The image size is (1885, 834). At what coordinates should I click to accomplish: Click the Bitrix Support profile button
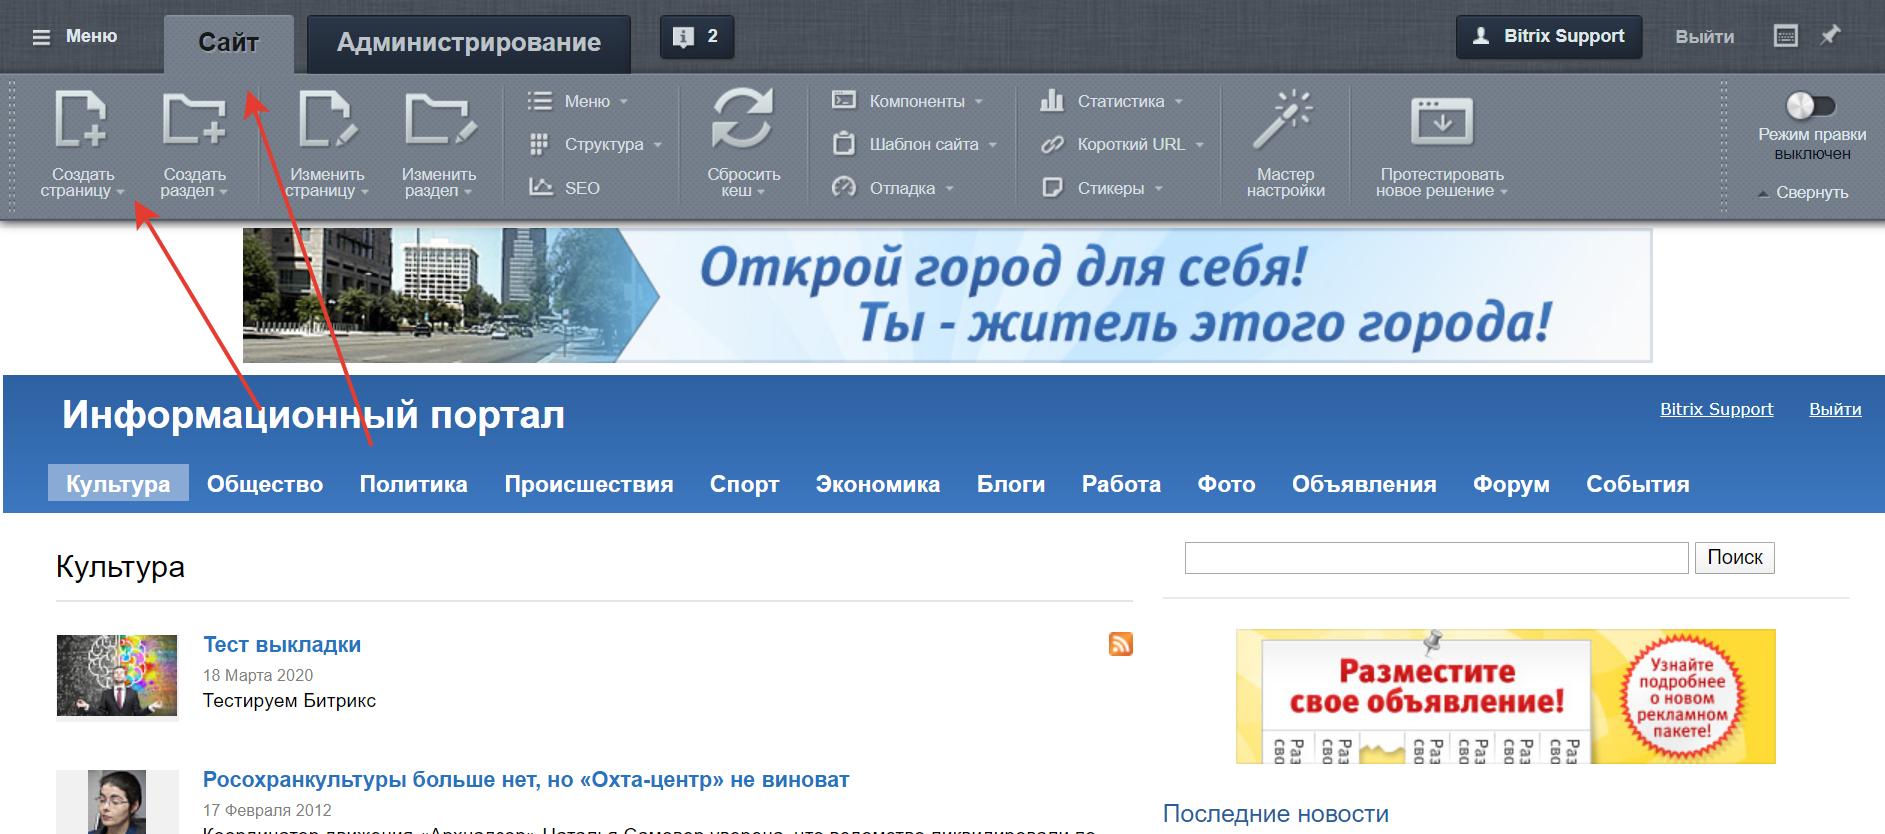click(1549, 37)
